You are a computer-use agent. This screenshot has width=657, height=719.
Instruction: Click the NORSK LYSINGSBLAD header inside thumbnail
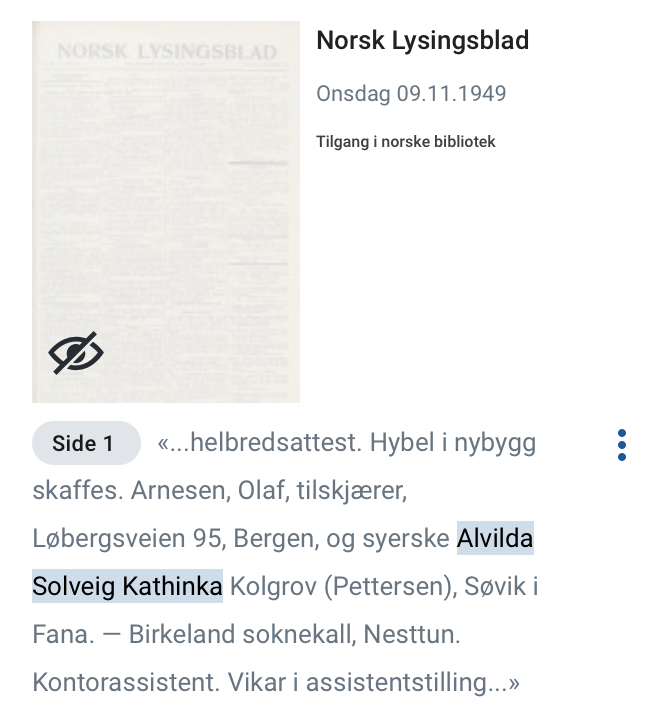[167, 51]
